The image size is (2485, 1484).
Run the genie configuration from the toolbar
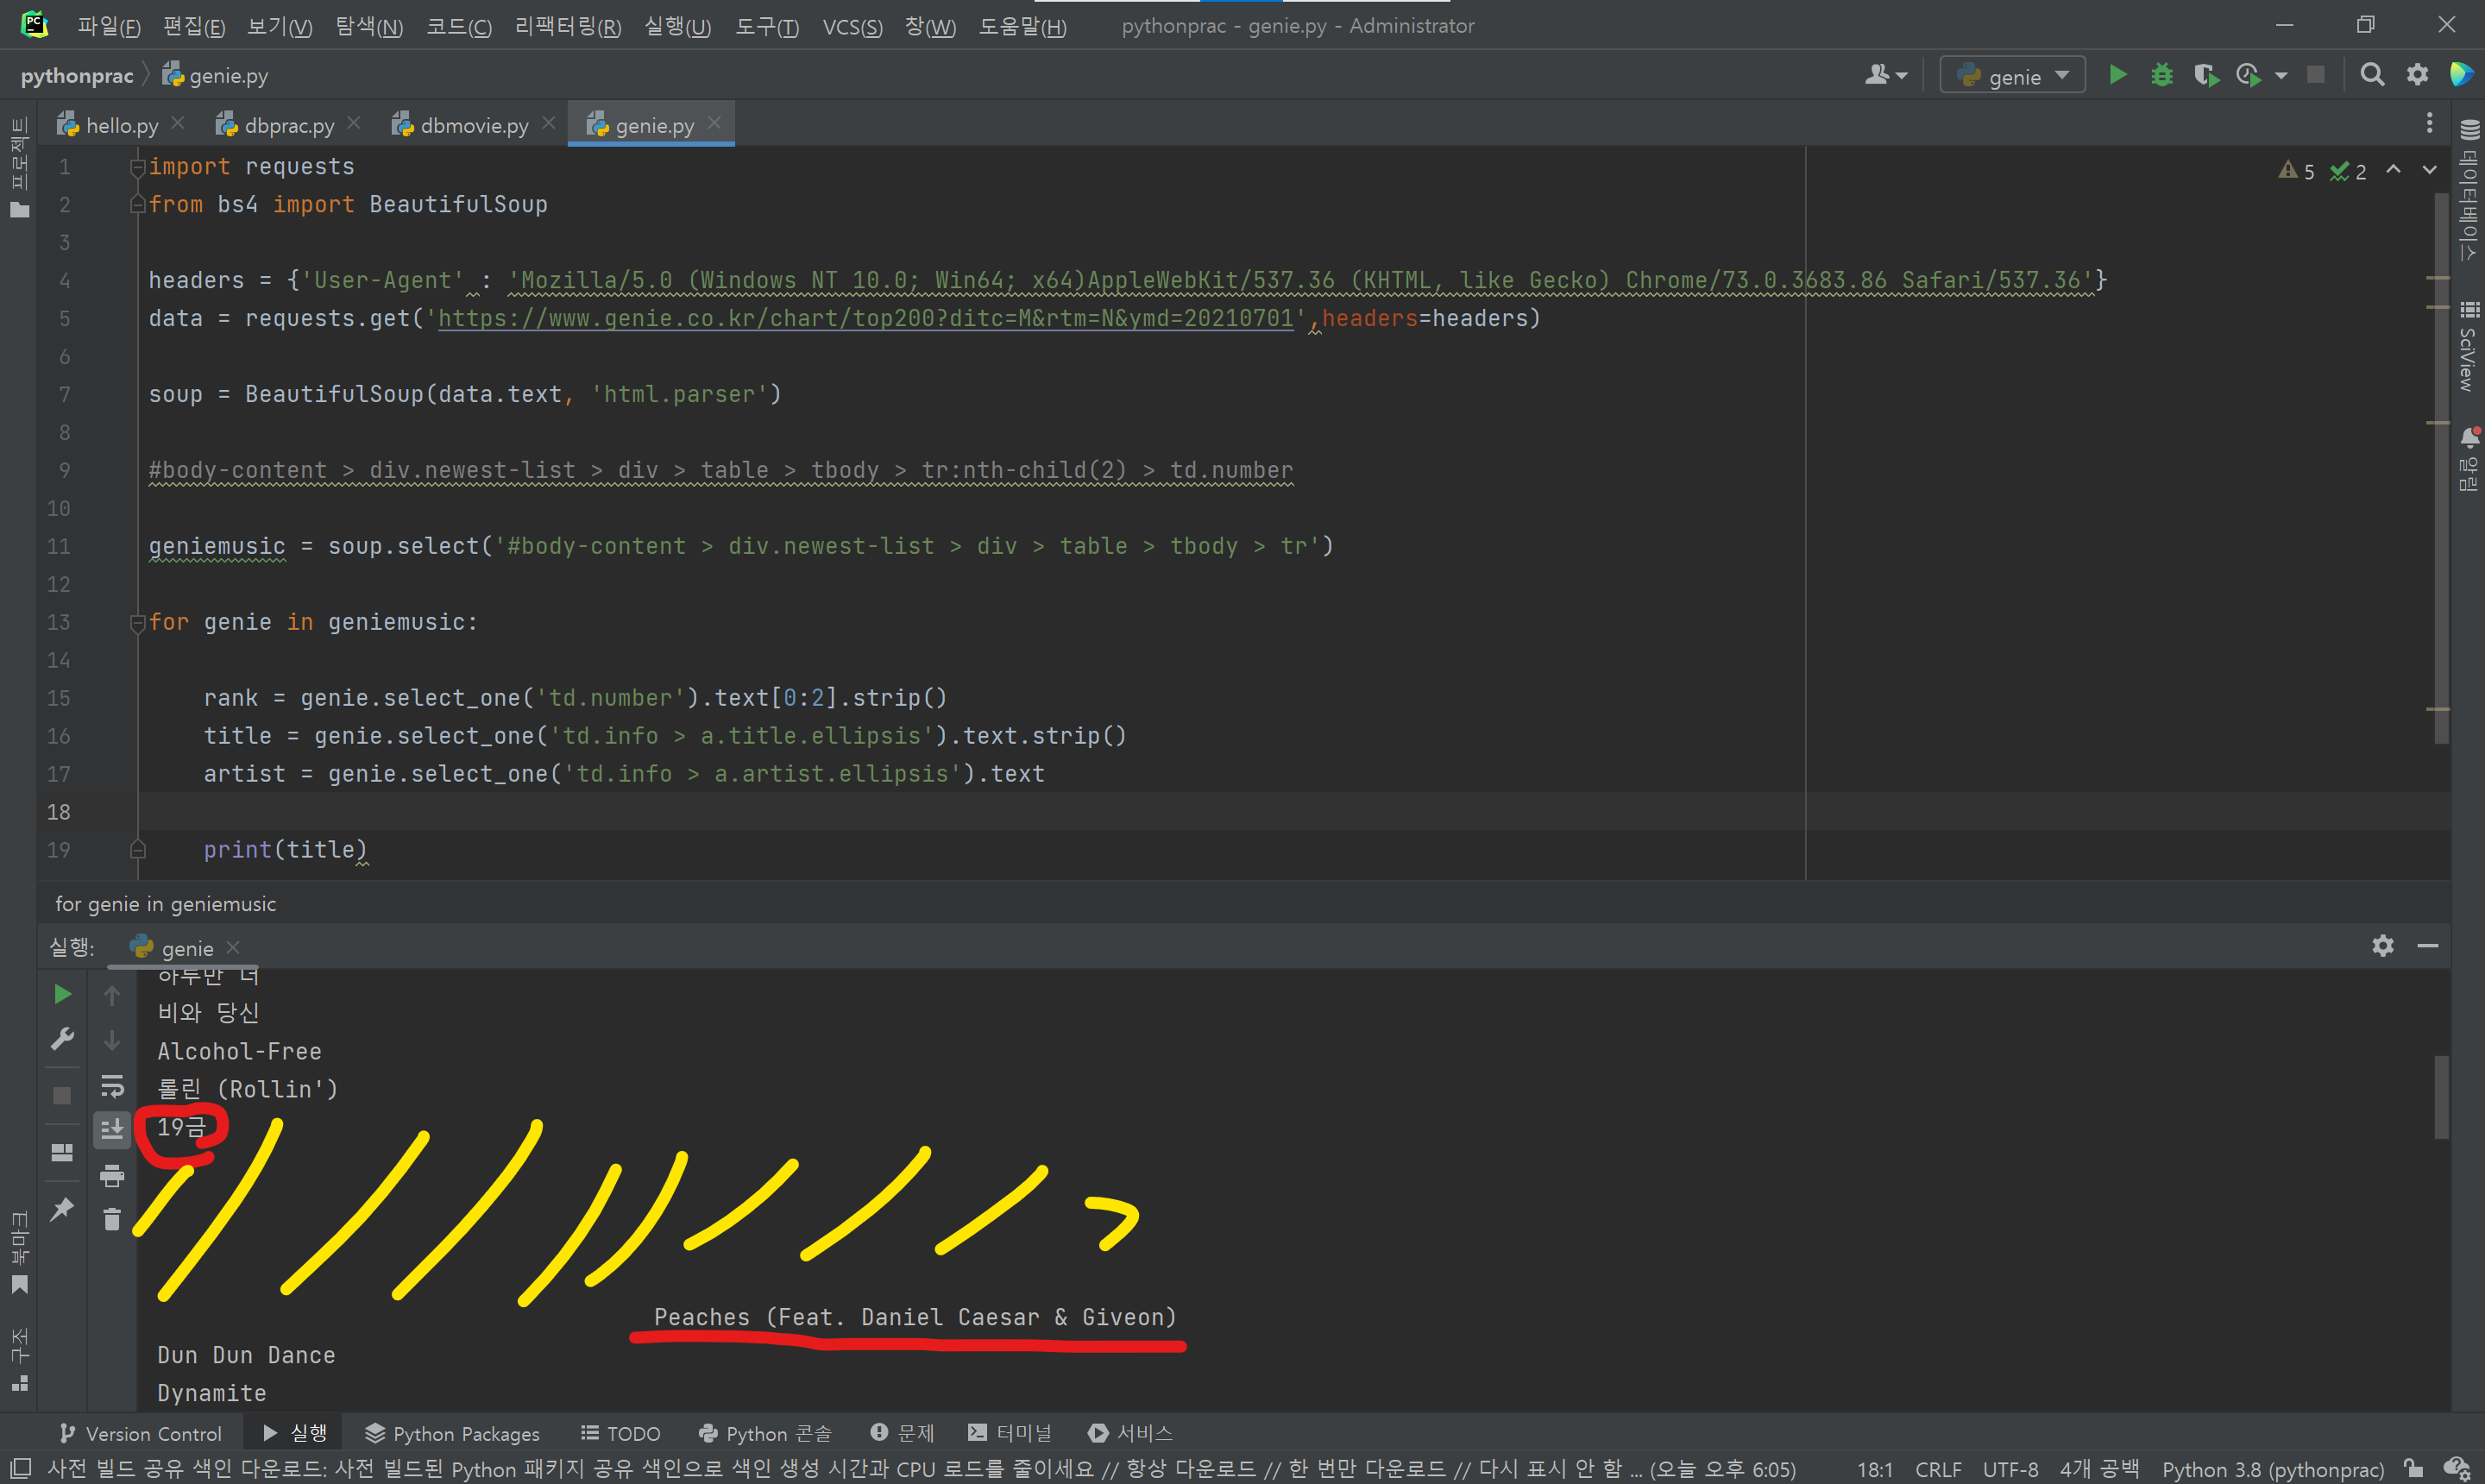click(x=2117, y=75)
